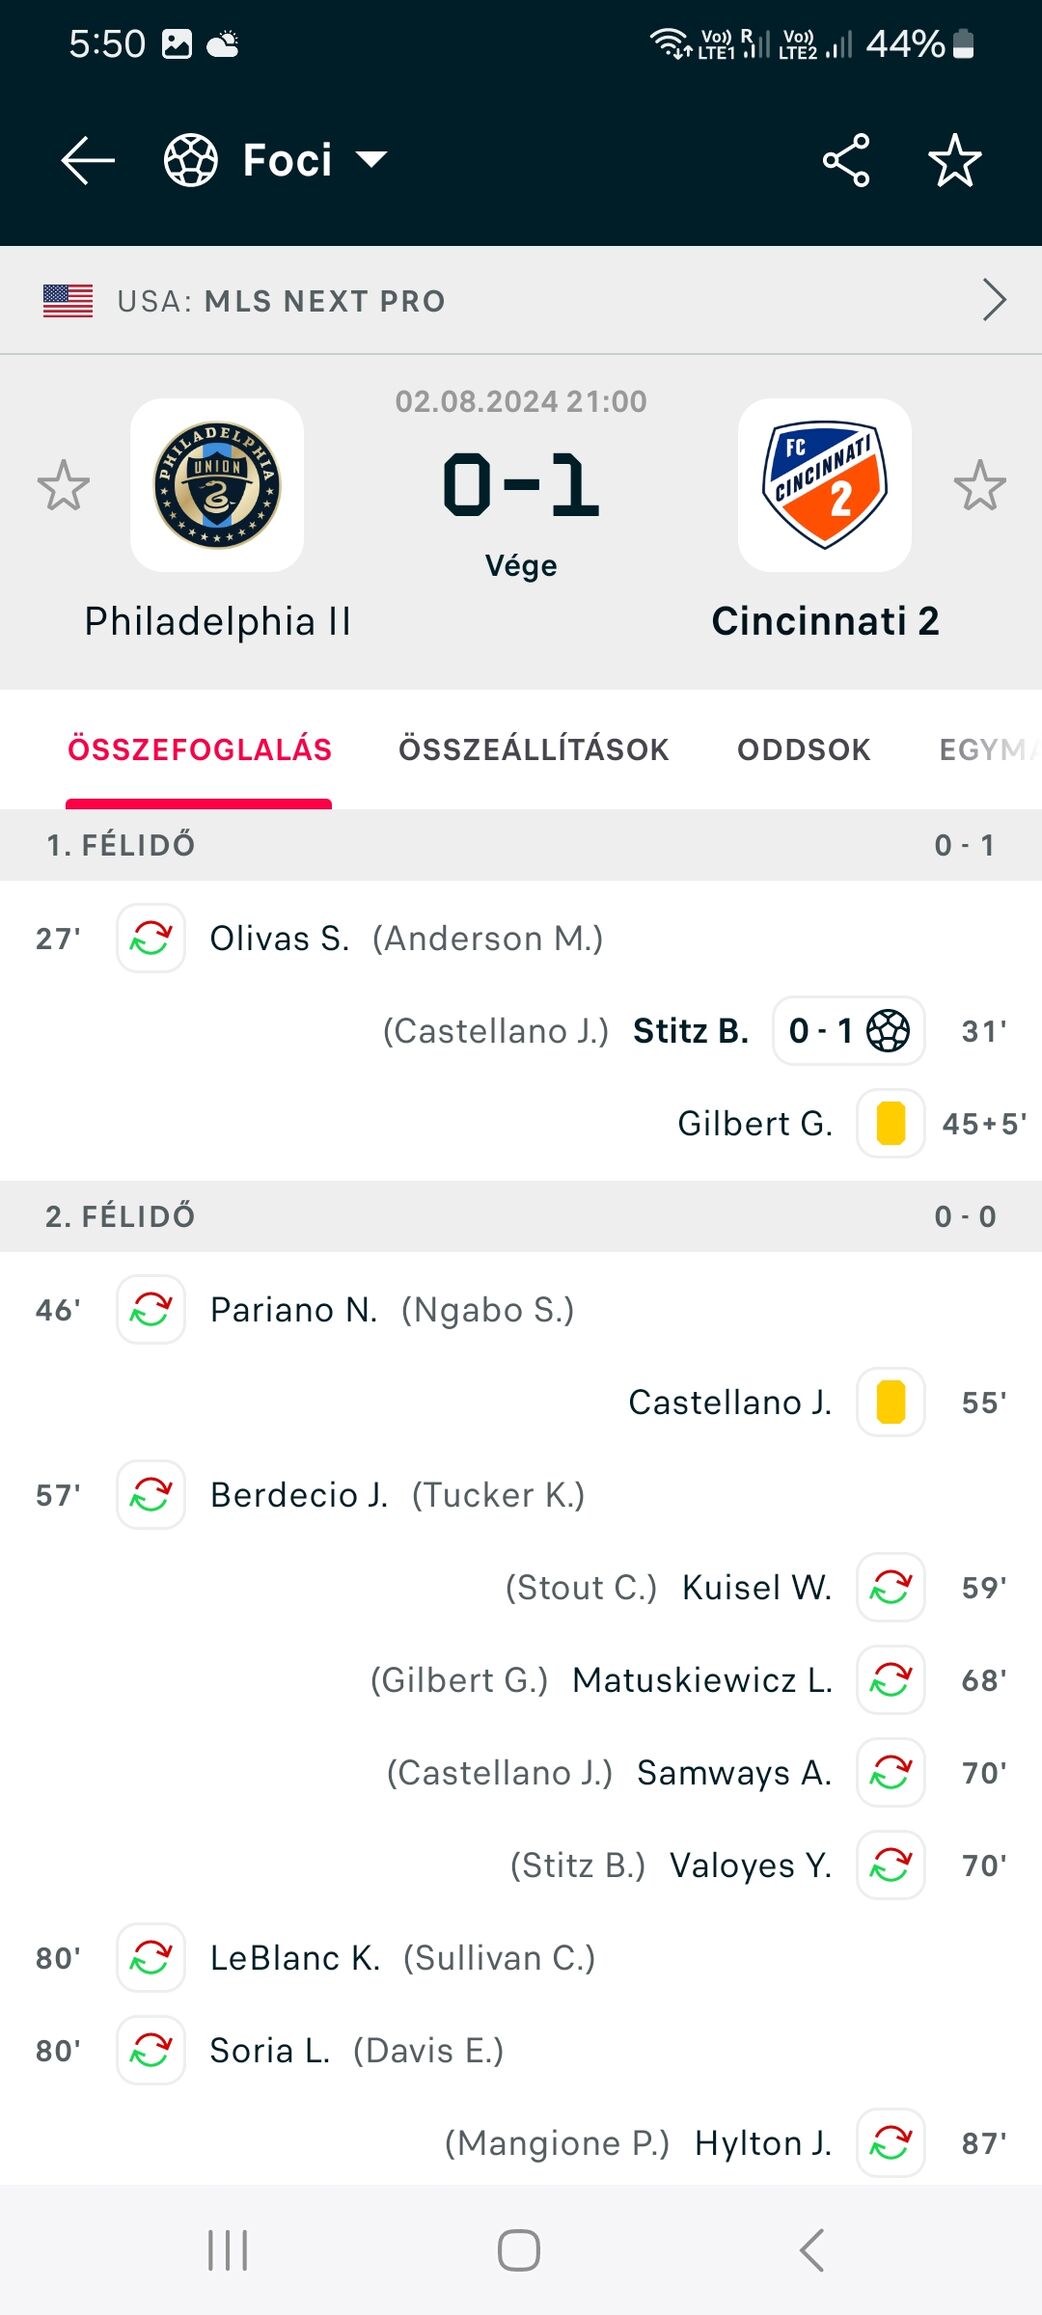
Task: Favorite the Philadelphia II team star
Action: [63, 486]
